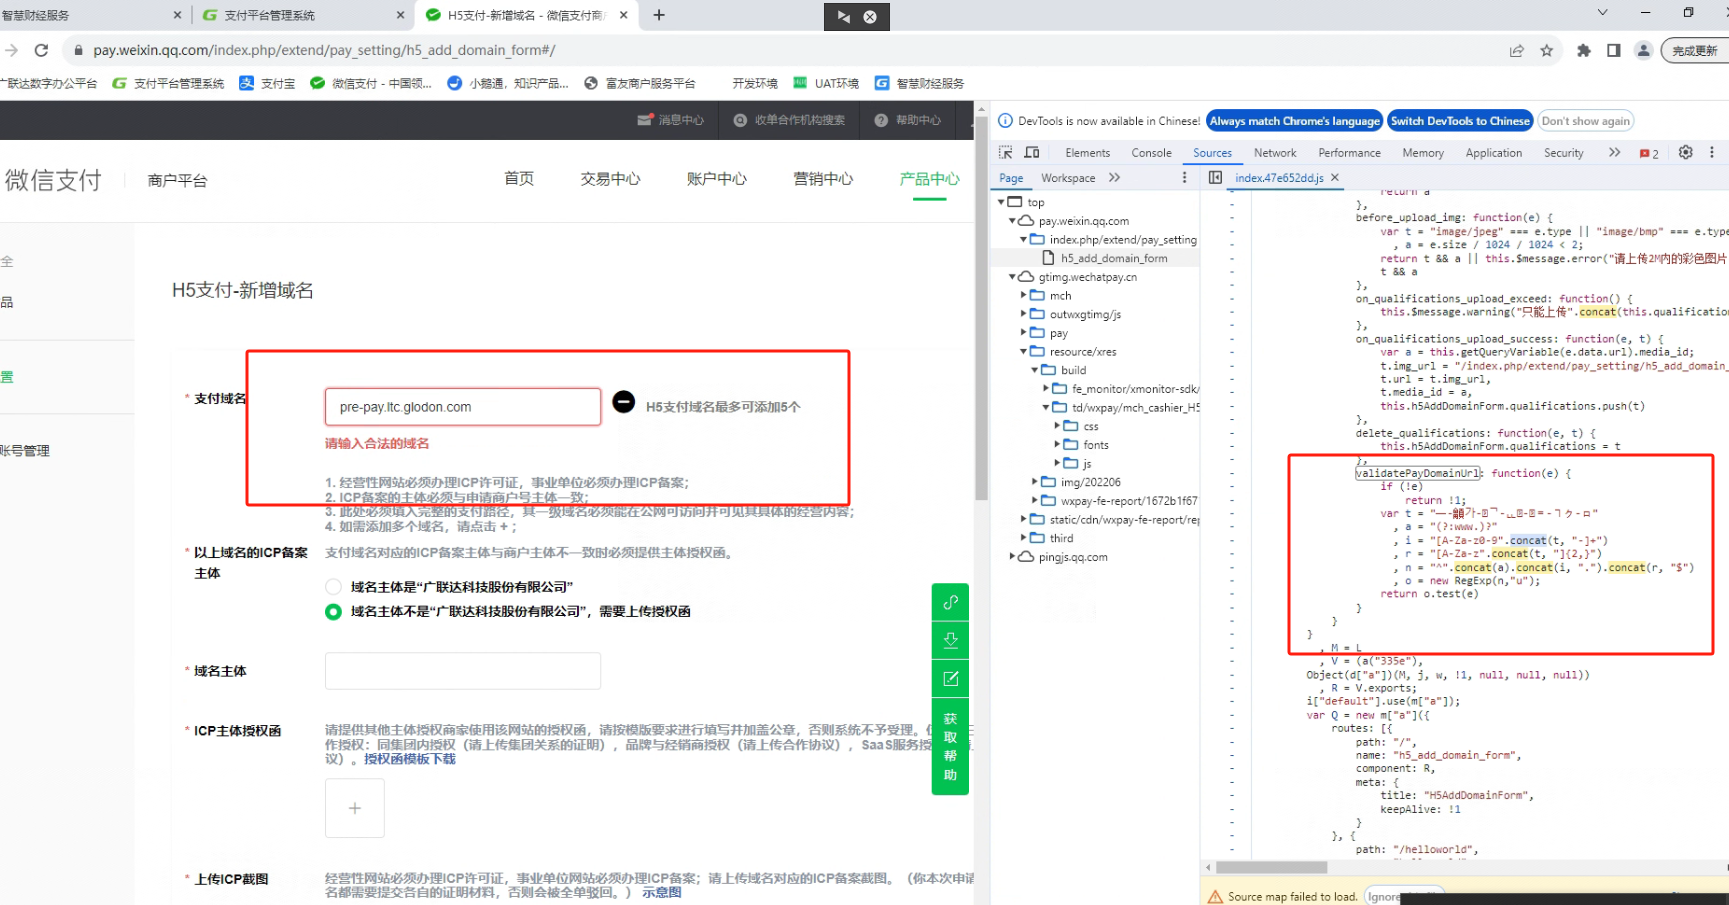Focus the 域名主体 input field
The width and height of the screenshot is (1729, 905).
pyautogui.click(x=463, y=671)
